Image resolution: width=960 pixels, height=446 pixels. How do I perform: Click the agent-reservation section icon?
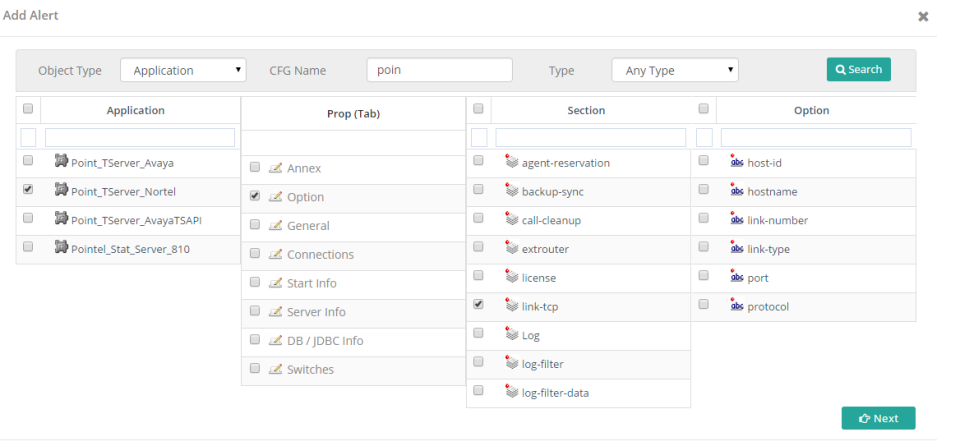pos(512,161)
